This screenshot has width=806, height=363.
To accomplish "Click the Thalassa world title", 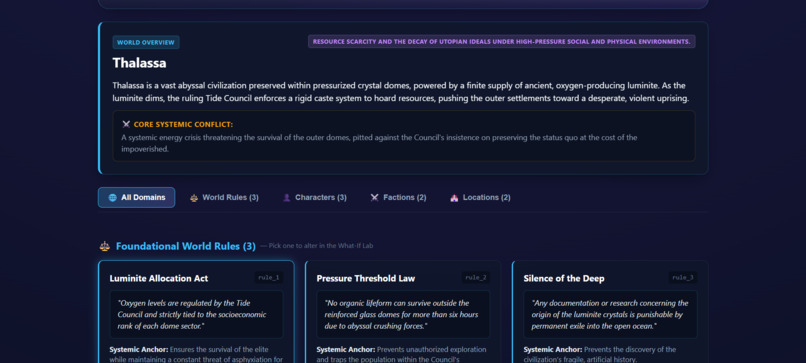I will (139, 63).
